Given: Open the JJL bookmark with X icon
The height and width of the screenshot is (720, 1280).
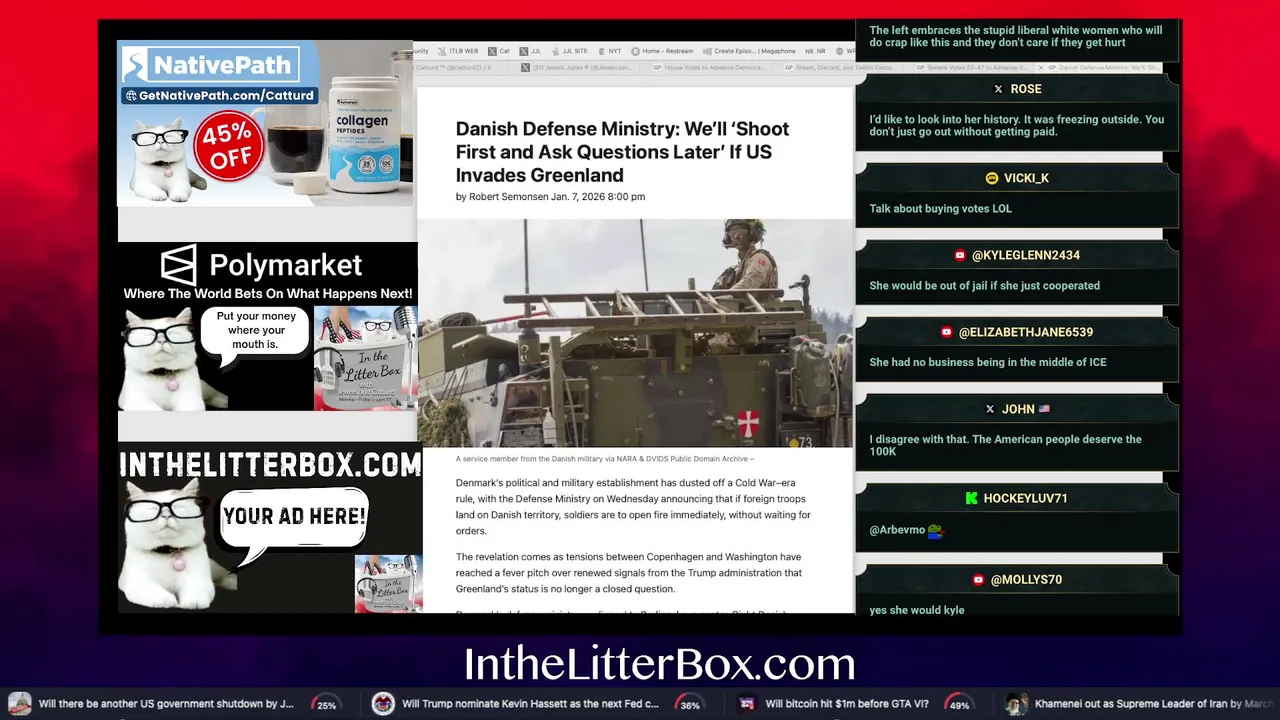Looking at the screenshot, I should (x=530, y=51).
